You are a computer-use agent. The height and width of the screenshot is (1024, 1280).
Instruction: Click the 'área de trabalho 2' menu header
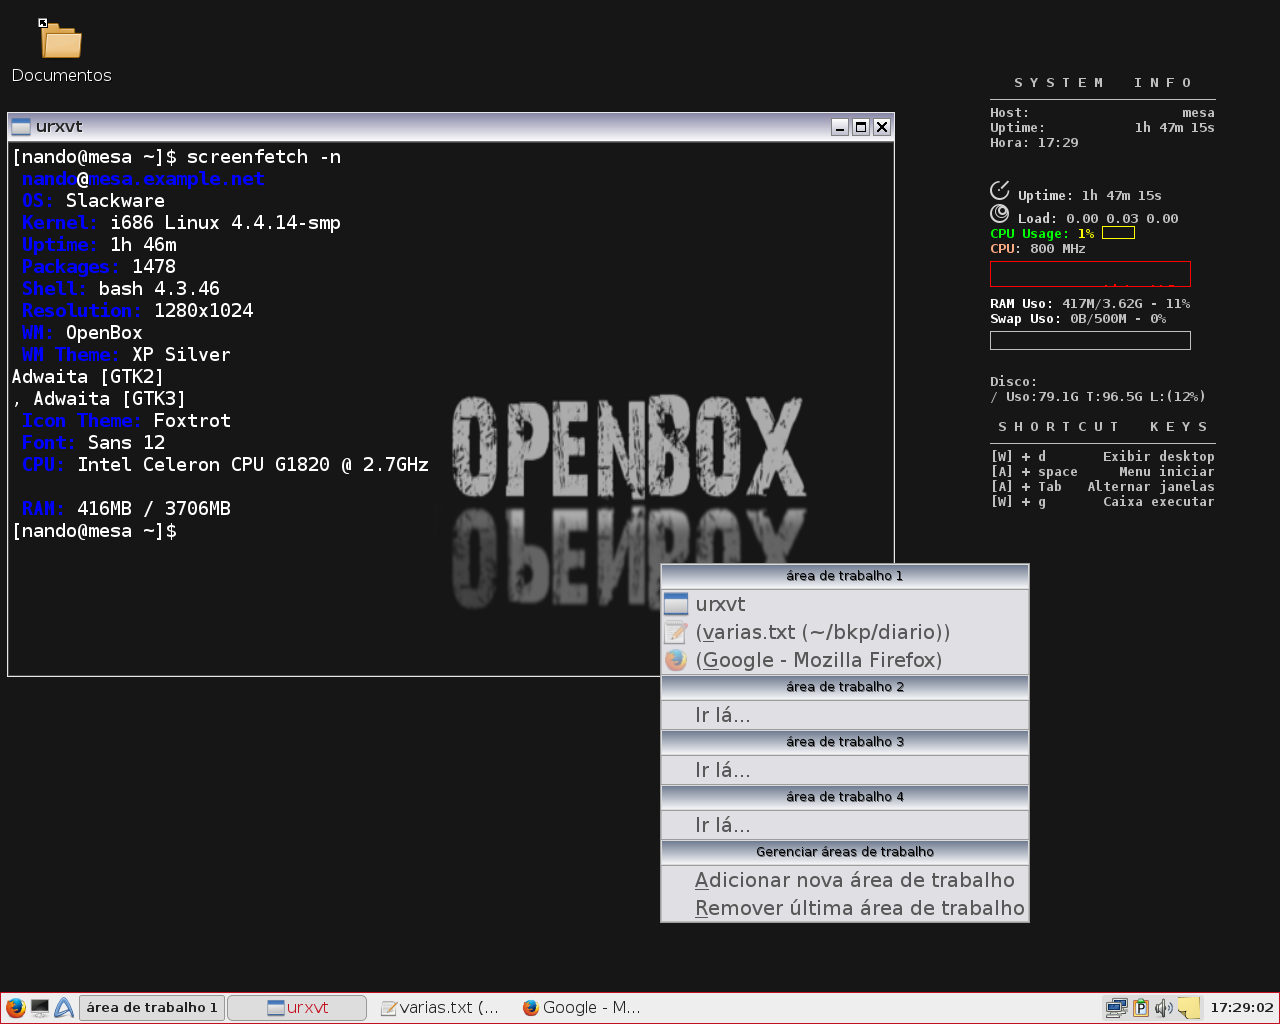click(845, 687)
